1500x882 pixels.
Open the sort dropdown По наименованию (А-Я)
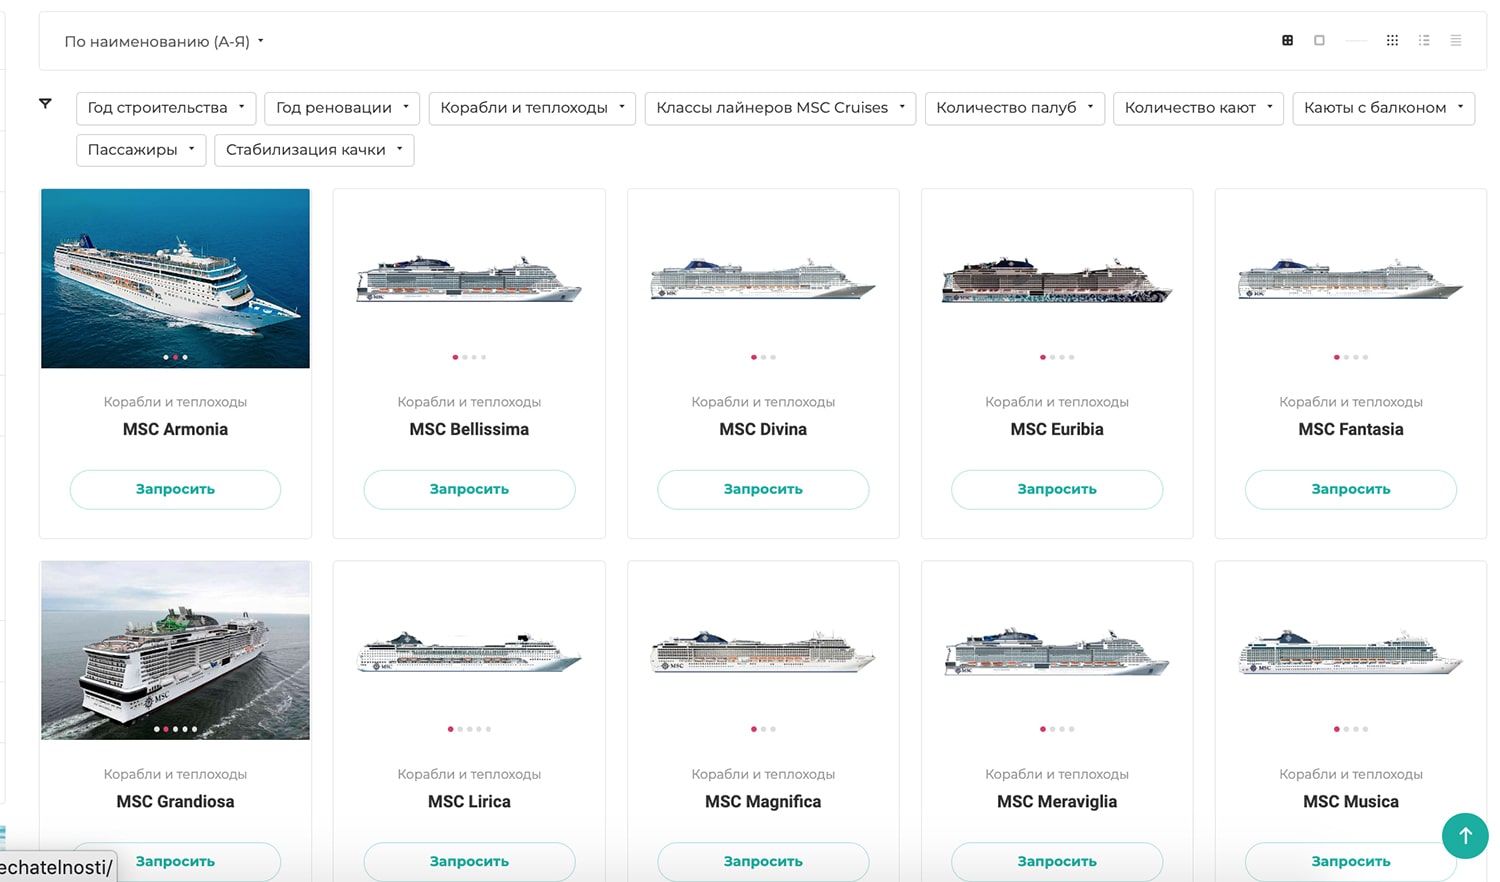click(x=164, y=41)
